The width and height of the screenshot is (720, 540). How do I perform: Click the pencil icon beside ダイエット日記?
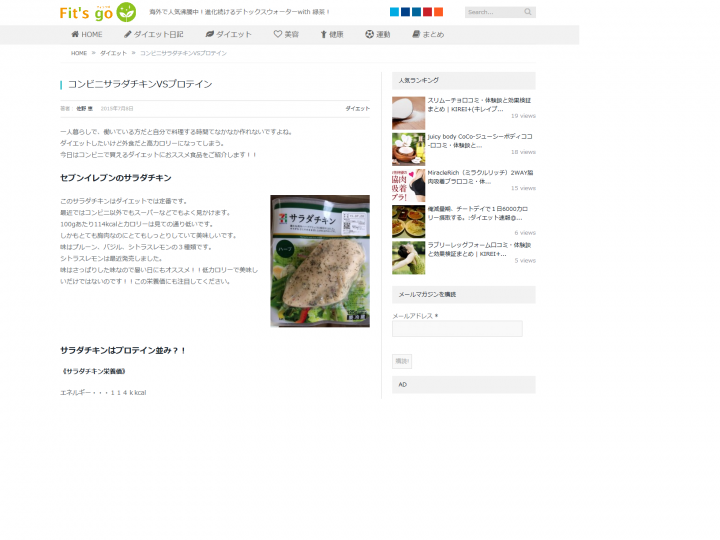coord(128,34)
